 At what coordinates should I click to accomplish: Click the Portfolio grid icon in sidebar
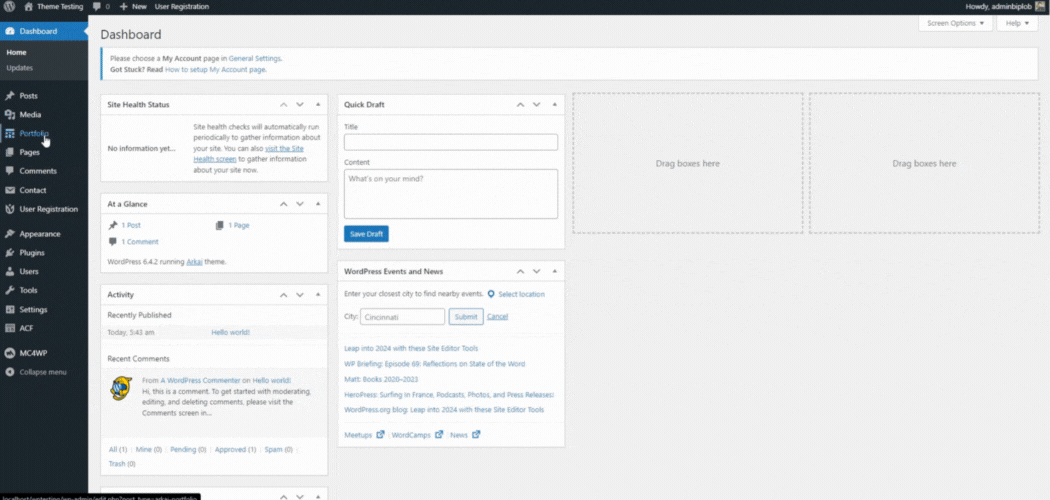(10, 133)
